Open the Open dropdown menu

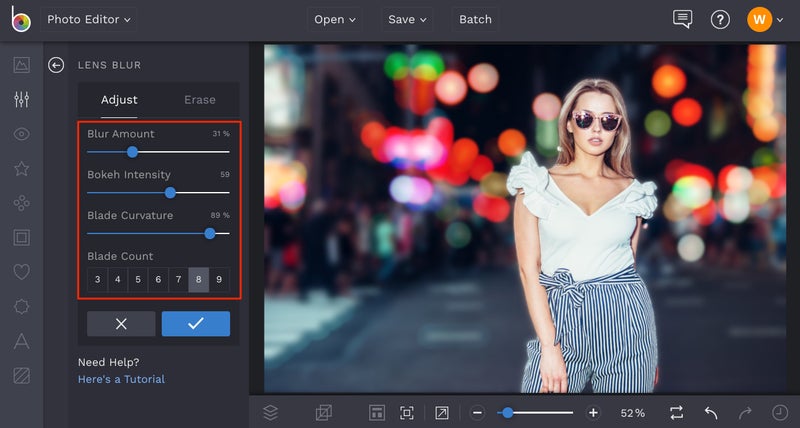(335, 19)
